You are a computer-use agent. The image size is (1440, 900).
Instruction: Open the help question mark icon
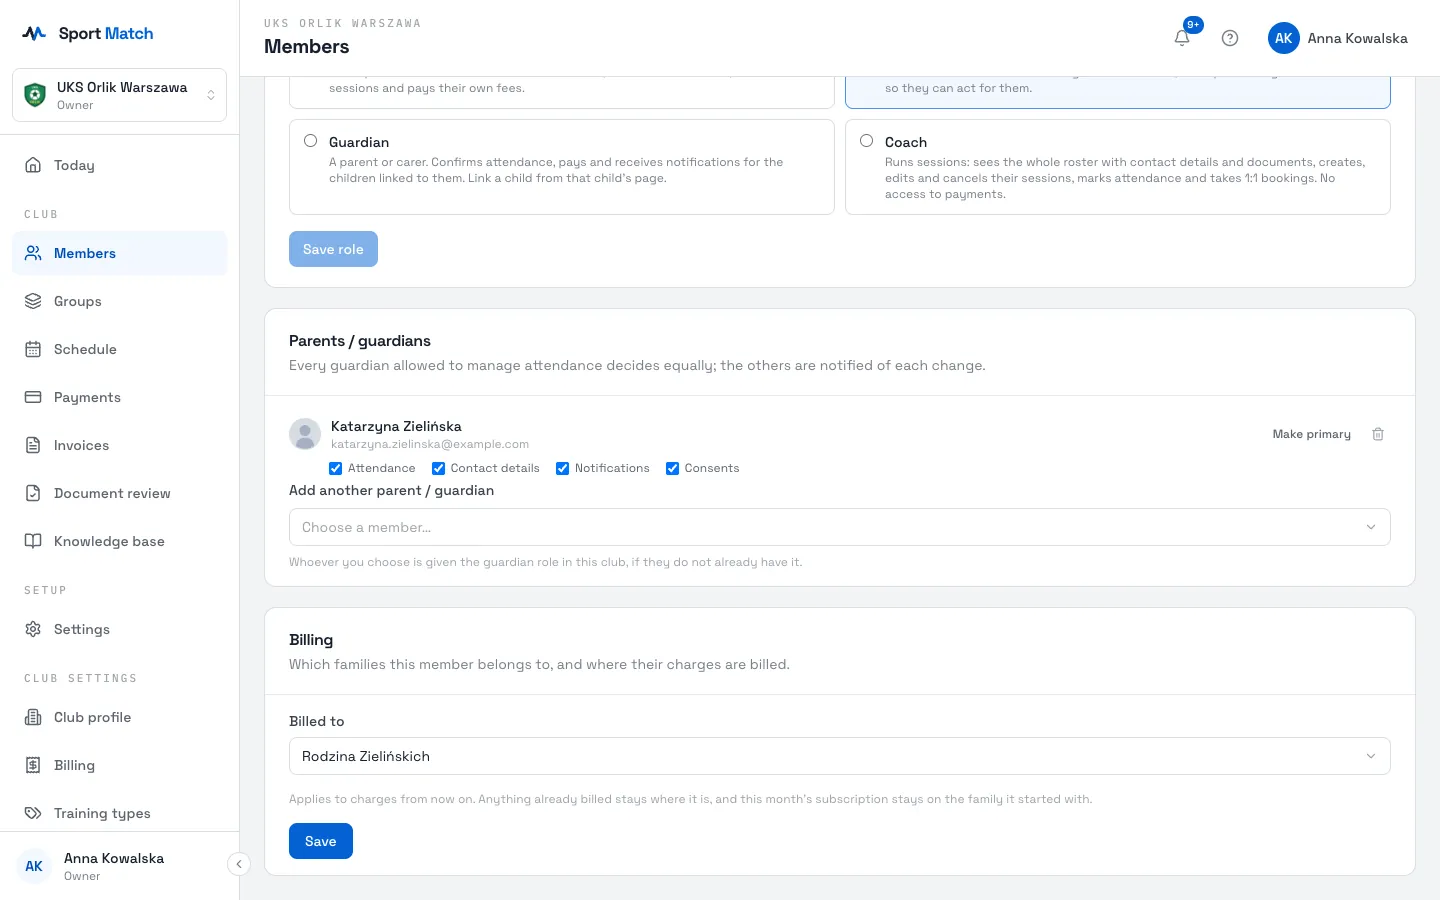click(1230, 38)
